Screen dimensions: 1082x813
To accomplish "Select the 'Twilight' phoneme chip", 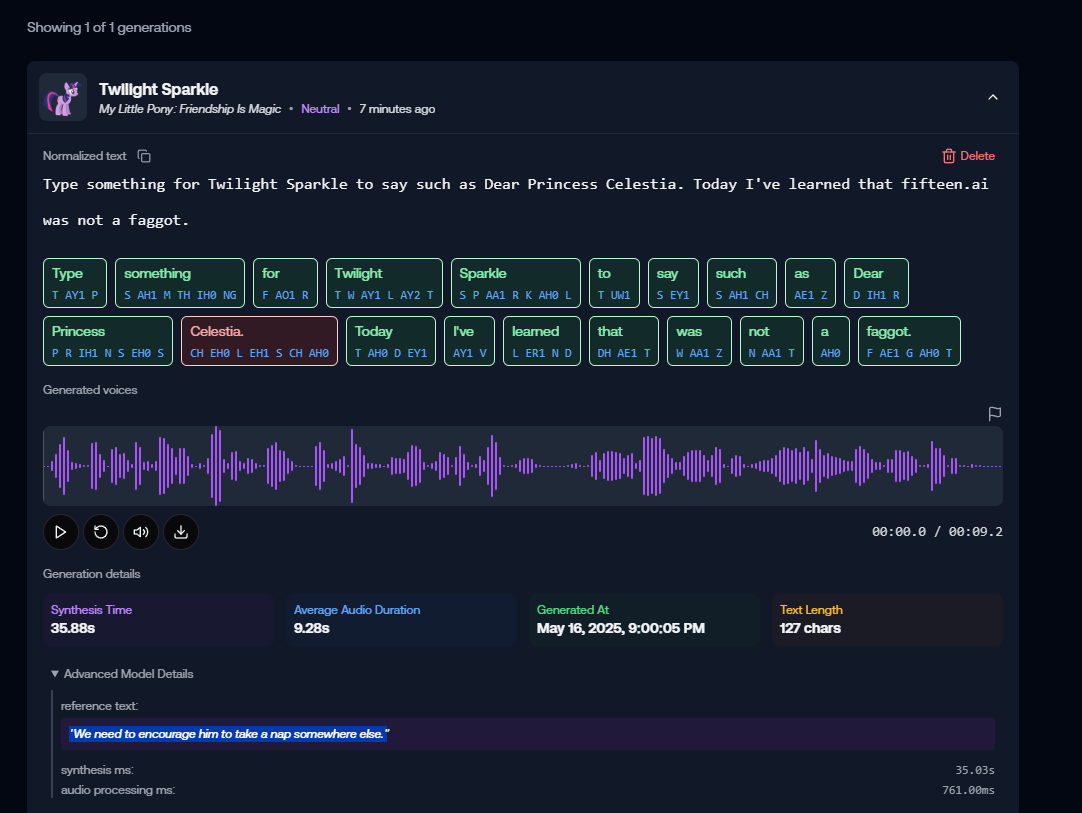I will (384, 283).
